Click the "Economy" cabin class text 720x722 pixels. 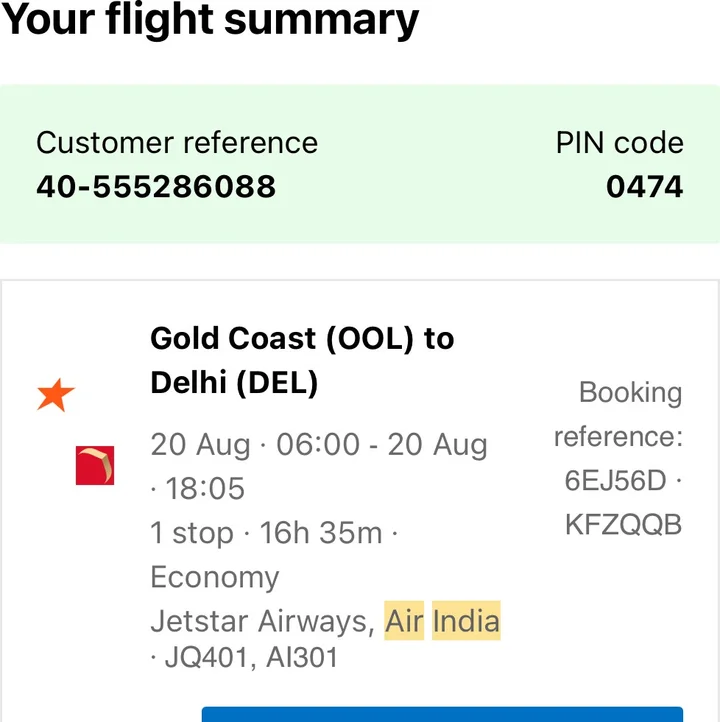pos(215,577)
